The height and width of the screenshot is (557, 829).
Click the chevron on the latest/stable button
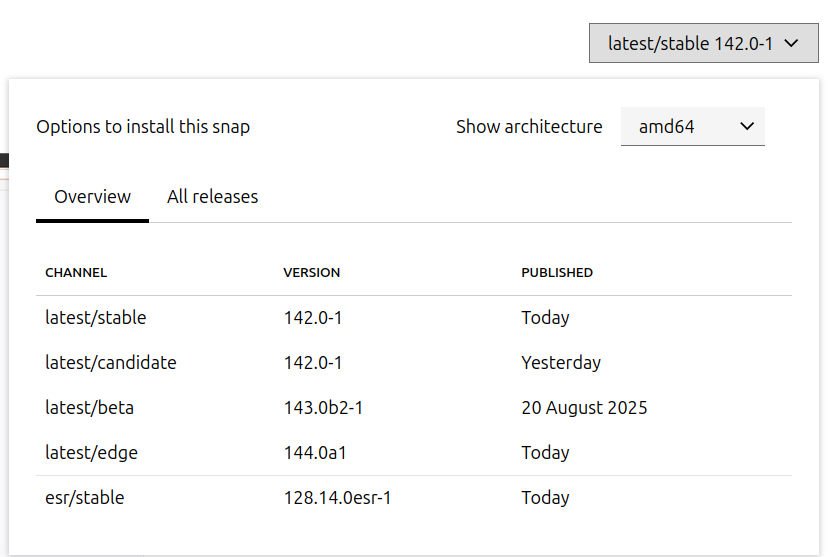point(791,44)
